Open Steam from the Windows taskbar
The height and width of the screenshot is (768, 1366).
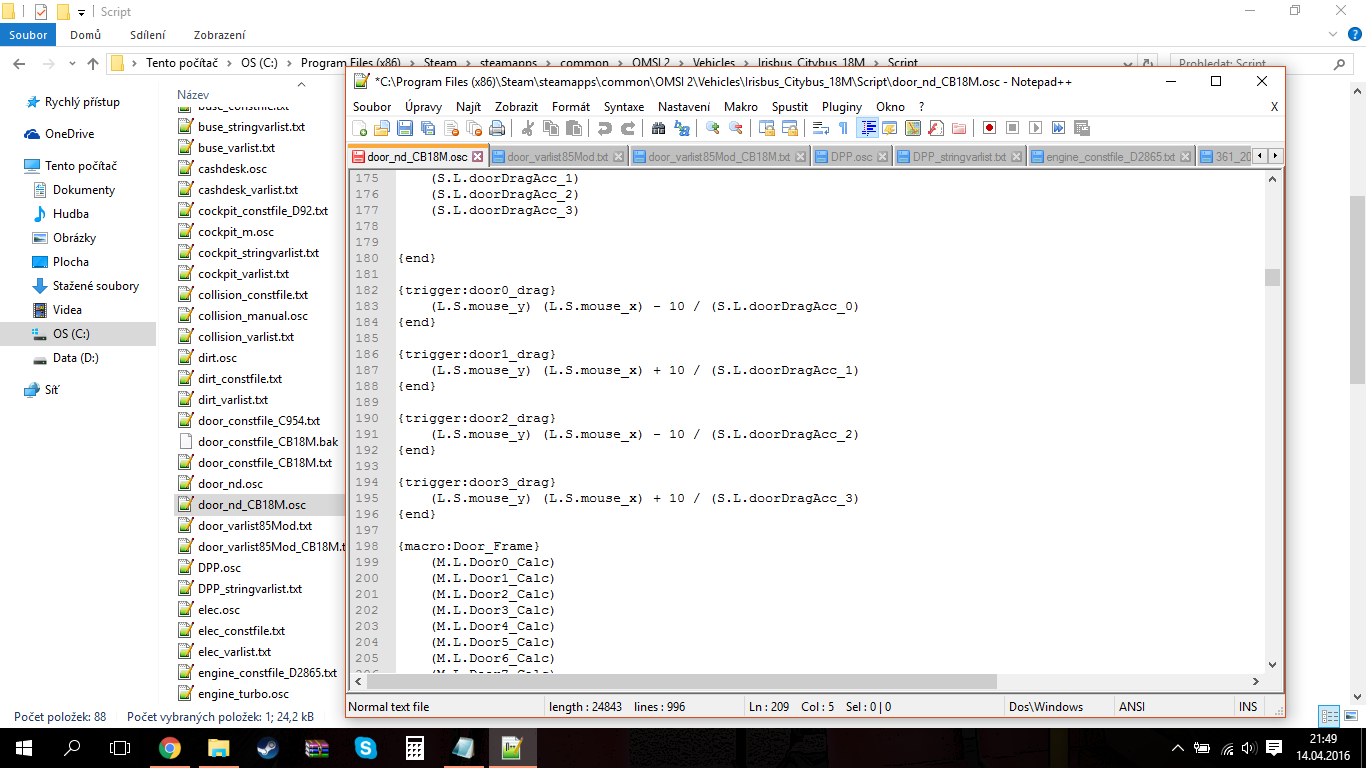(x=267, y=747)
